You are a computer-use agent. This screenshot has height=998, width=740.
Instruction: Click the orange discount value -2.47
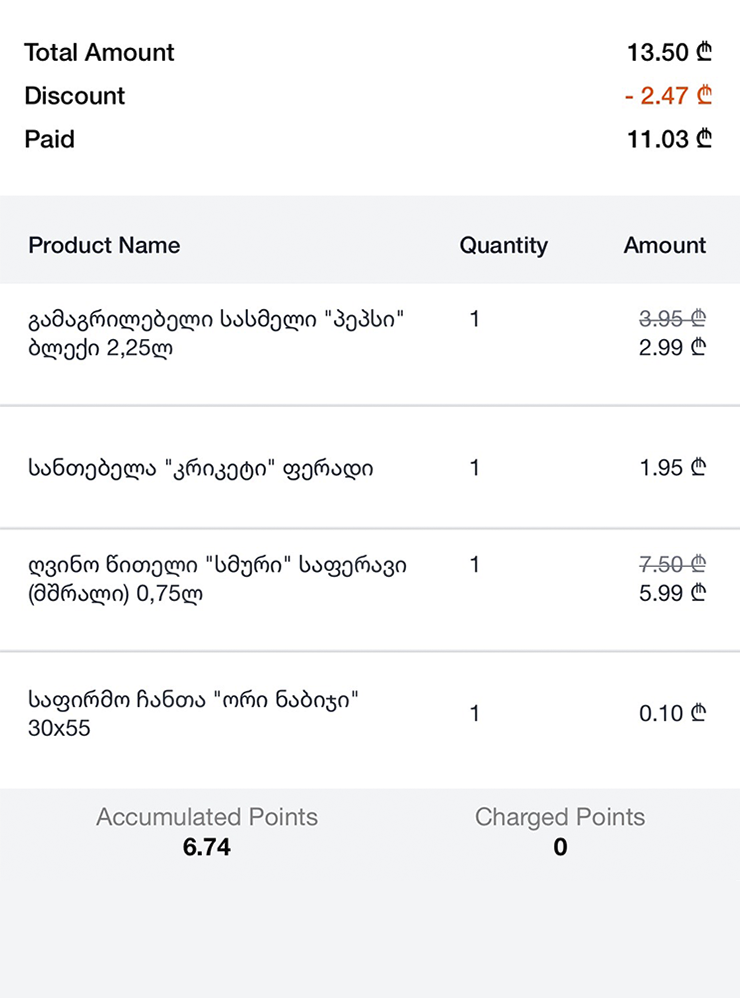click(x=668, y=96)
